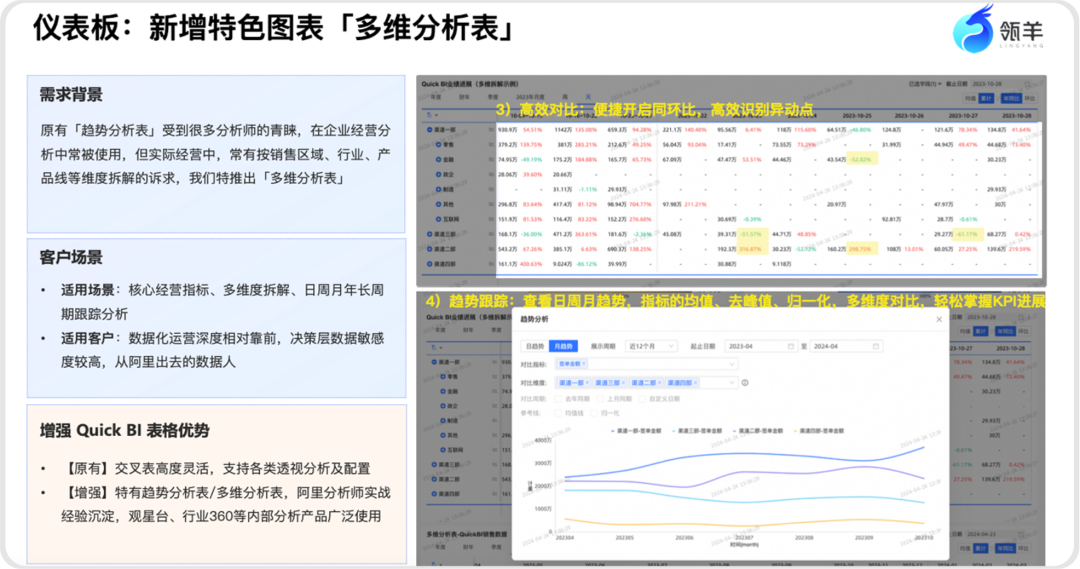
Task: Switch to 财年 tab in 高效对比 table
Action: [464, 98]
